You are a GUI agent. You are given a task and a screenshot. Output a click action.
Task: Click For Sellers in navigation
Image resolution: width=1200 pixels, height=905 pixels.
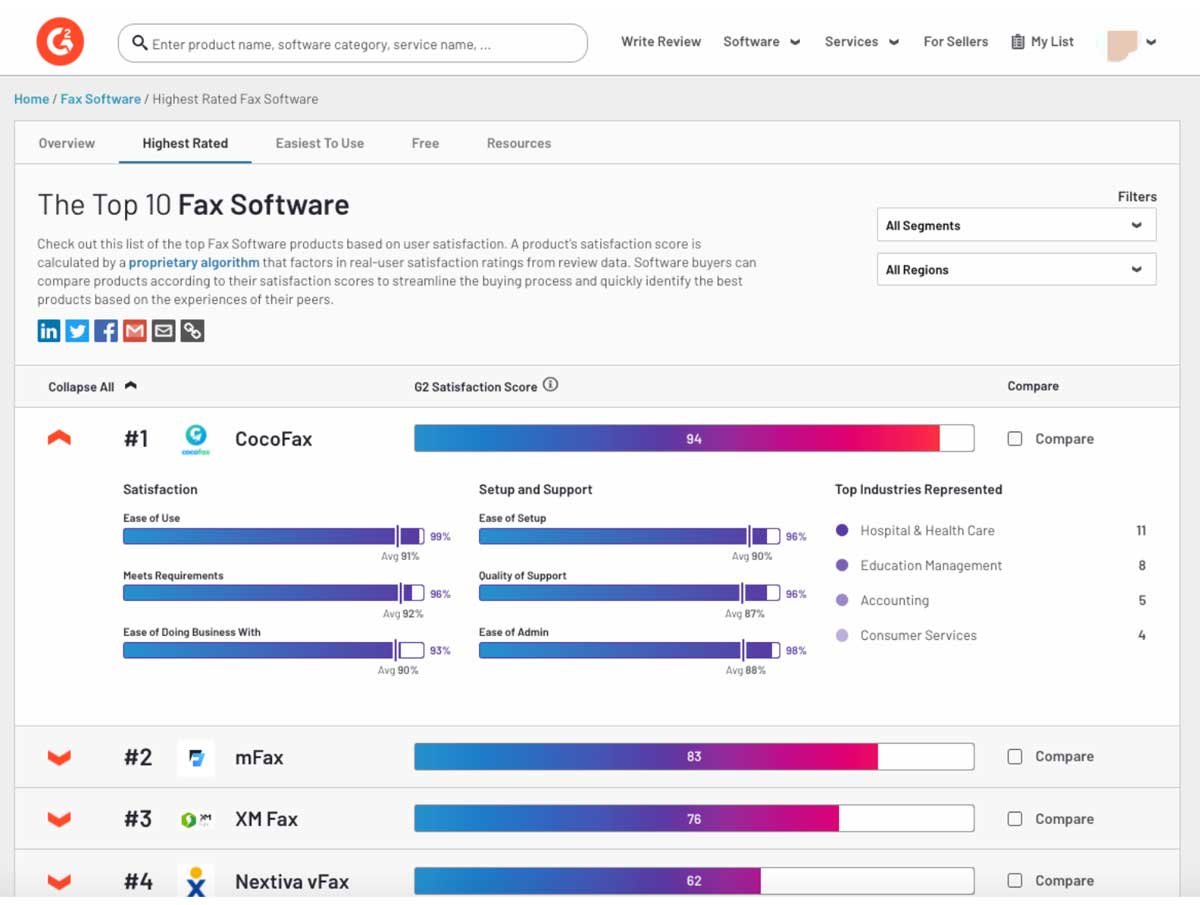point(956,42)
